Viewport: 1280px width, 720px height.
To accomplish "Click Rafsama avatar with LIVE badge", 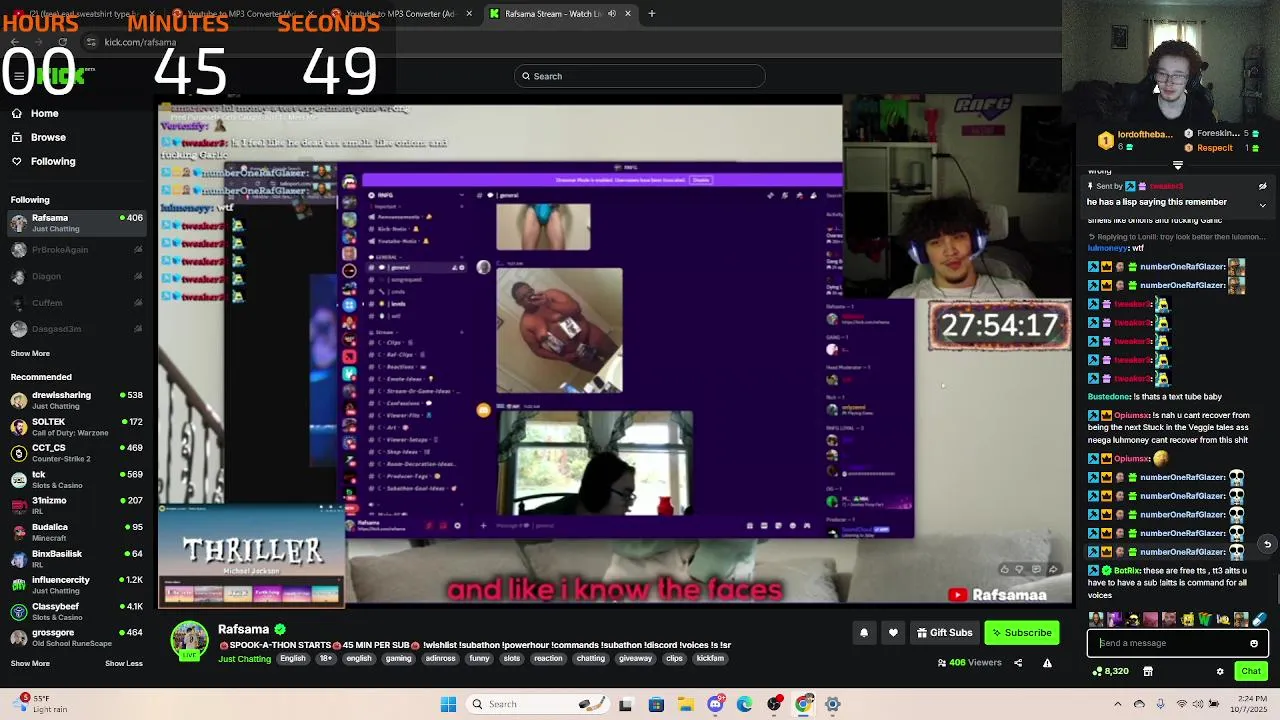I will [189, 641].
